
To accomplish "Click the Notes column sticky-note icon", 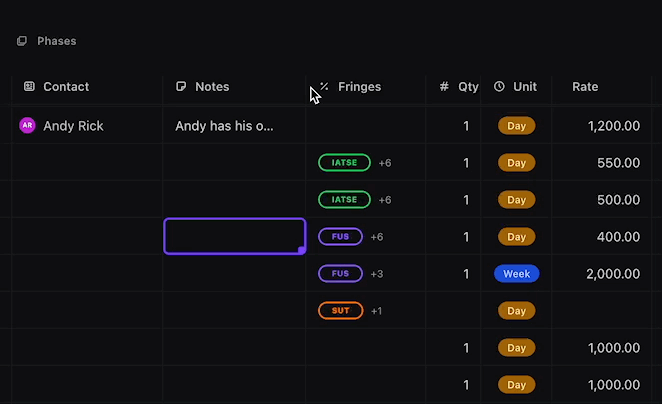I will point(181,87).
